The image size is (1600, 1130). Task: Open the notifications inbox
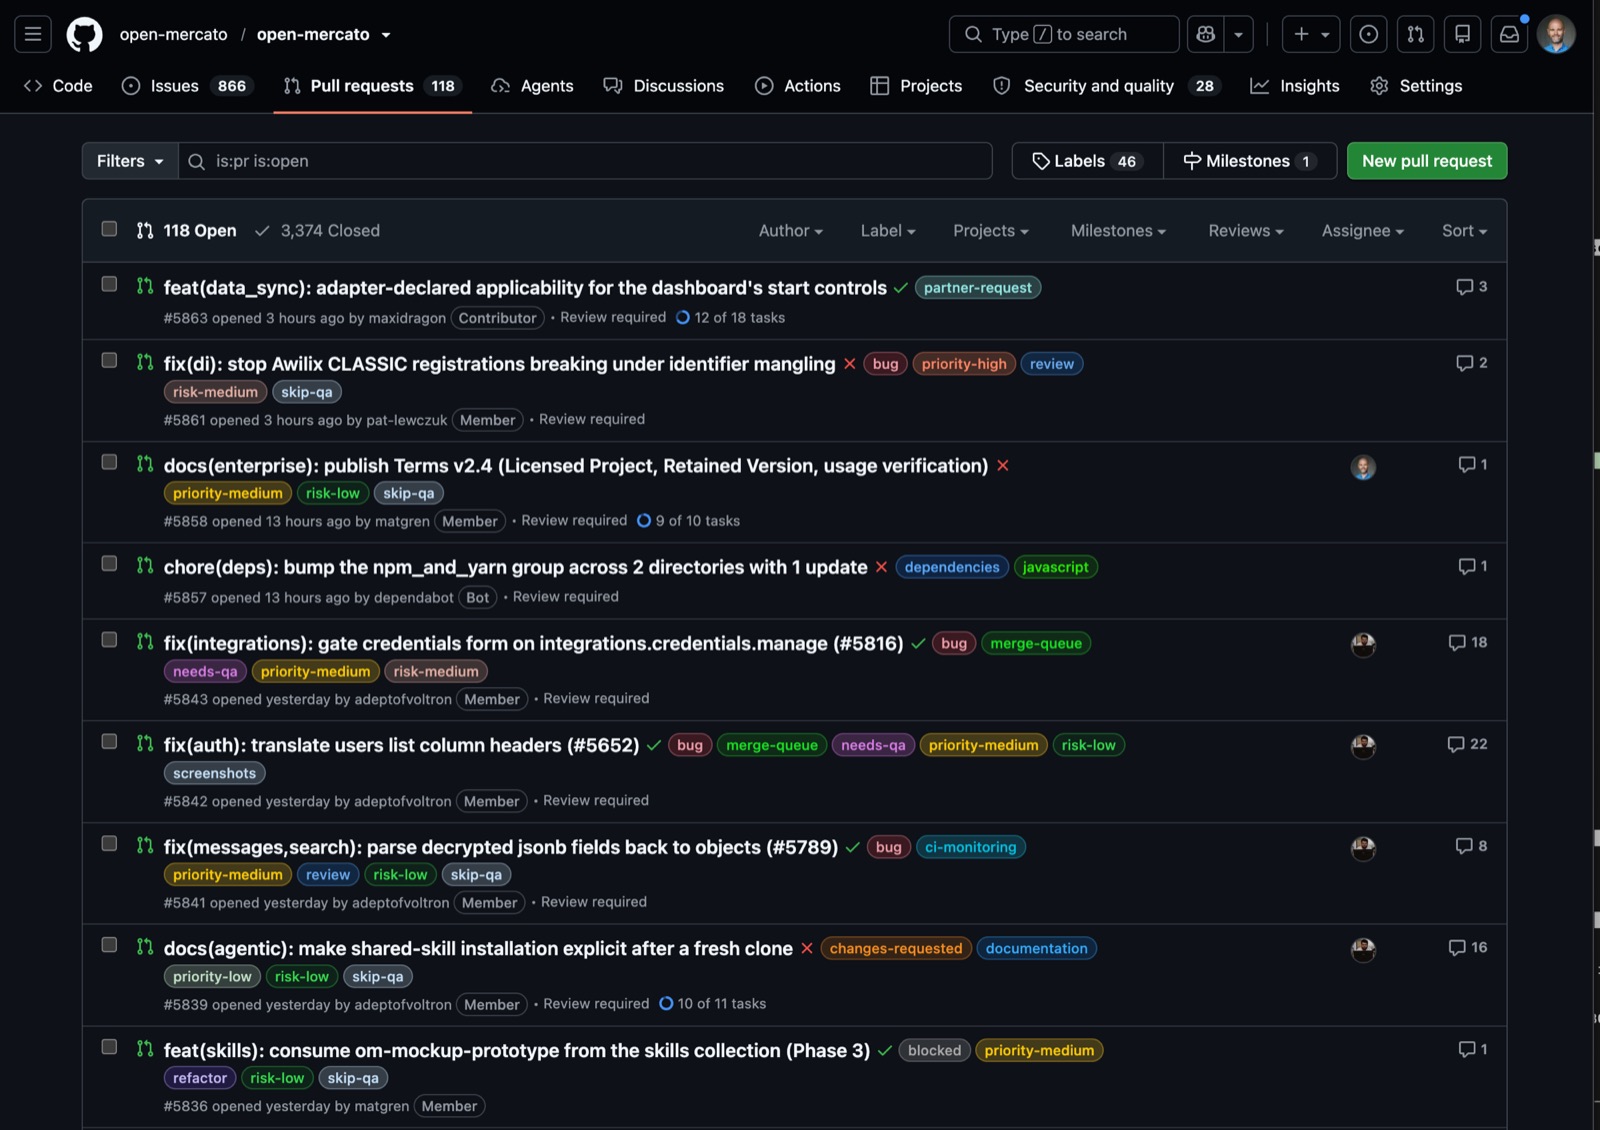coord(1509,34)
